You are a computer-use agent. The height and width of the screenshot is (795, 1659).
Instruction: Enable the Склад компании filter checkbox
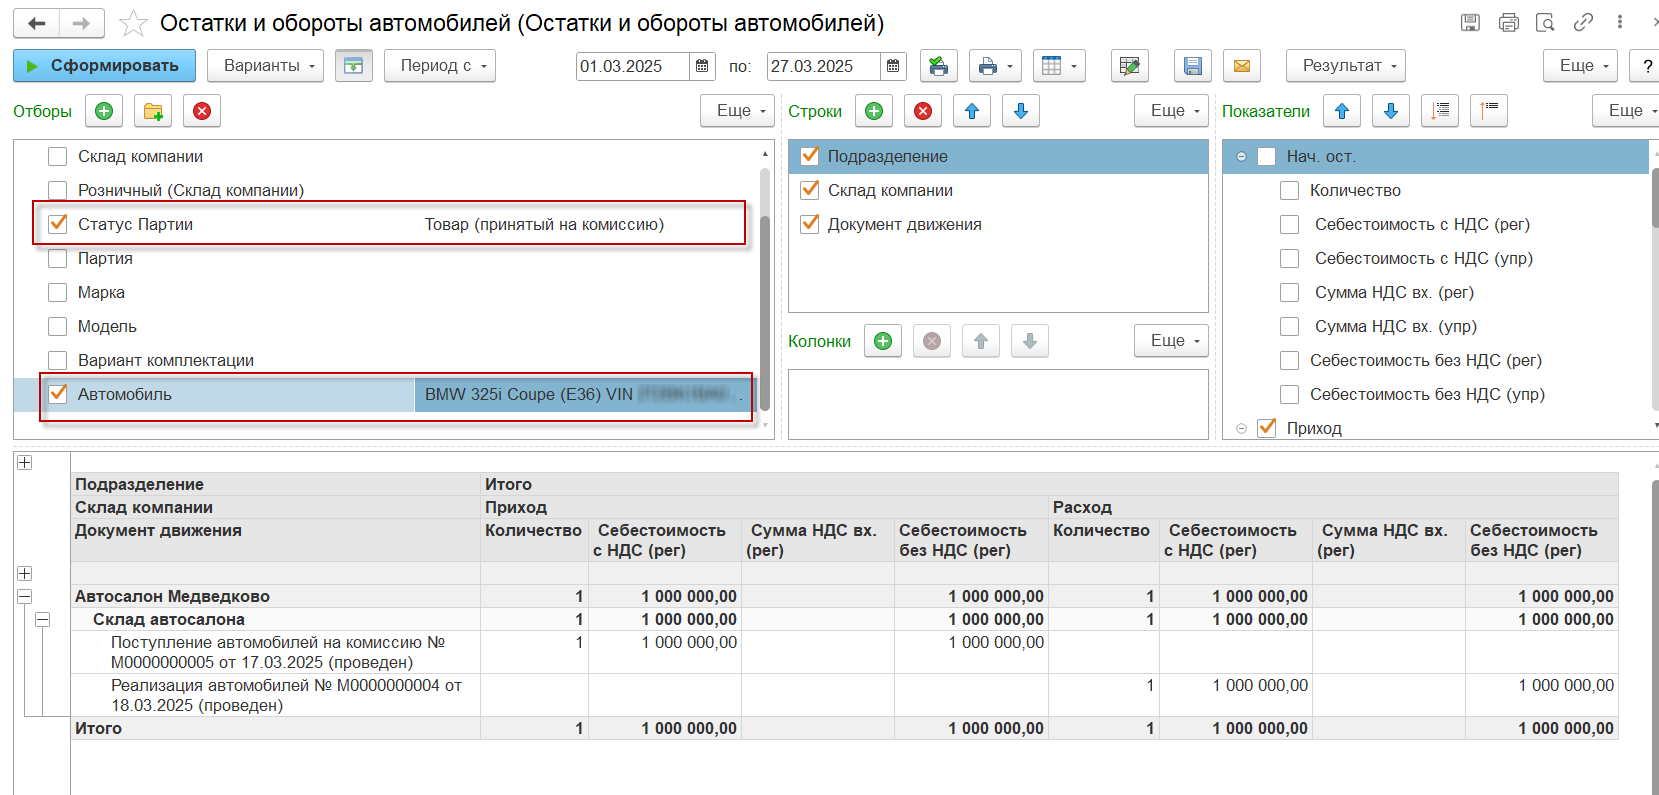[x=58, y=156]
